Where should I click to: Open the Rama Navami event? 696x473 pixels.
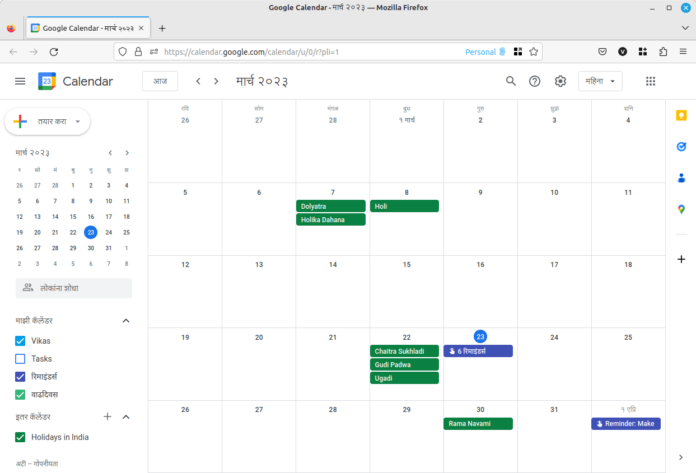478,424
